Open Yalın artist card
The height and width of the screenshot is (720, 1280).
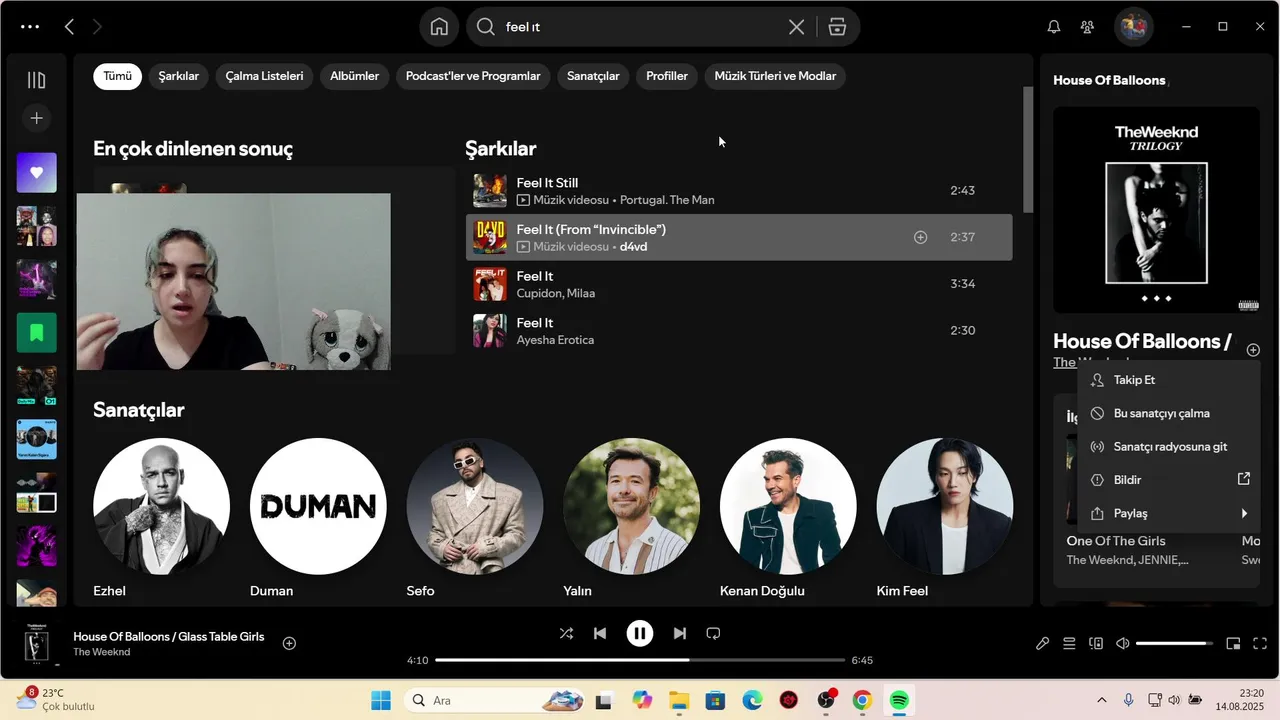(x=631, y=517)
